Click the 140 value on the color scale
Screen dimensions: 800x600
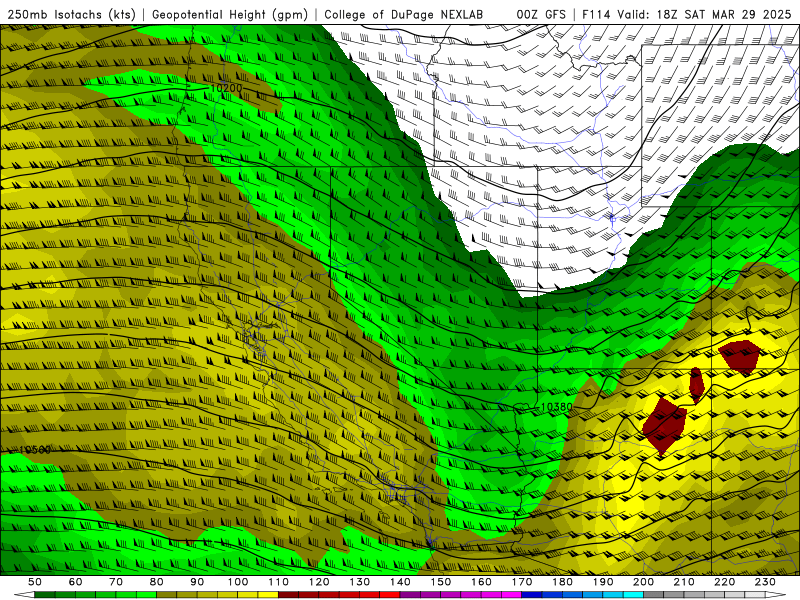click(400, 582)
